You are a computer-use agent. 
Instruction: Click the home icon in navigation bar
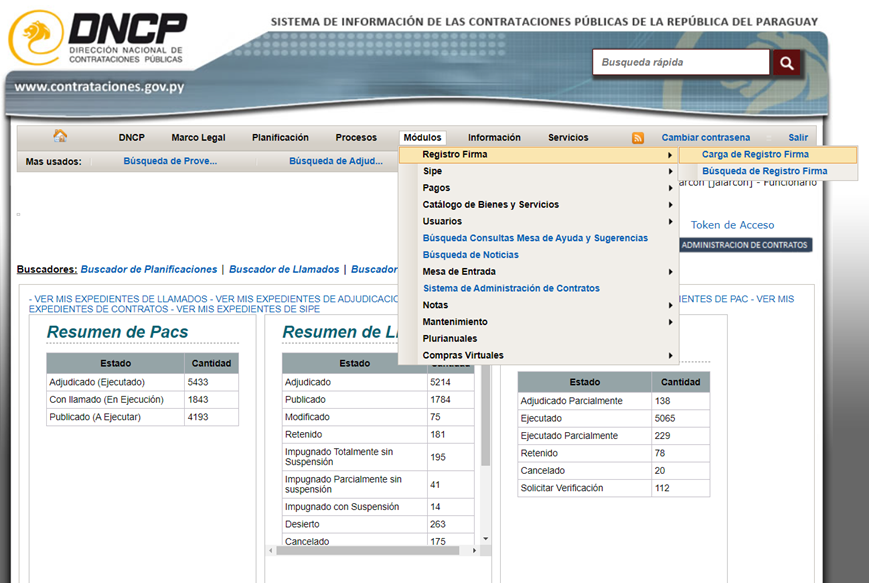60,136
